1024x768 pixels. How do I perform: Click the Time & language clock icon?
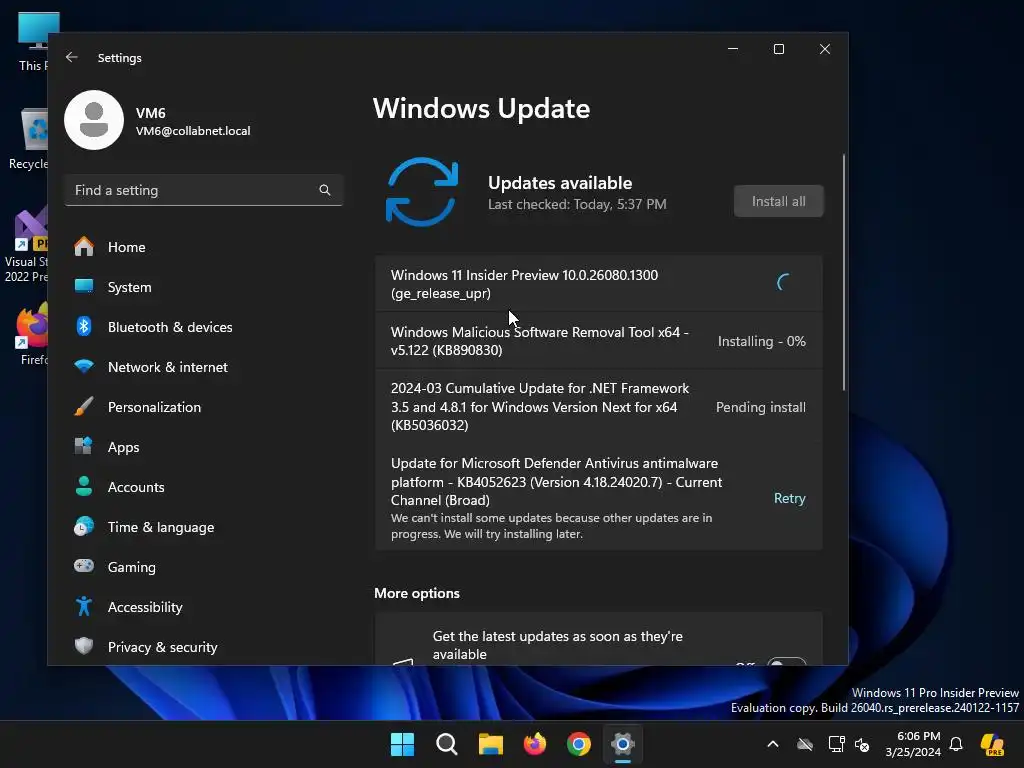coord(84,526)
